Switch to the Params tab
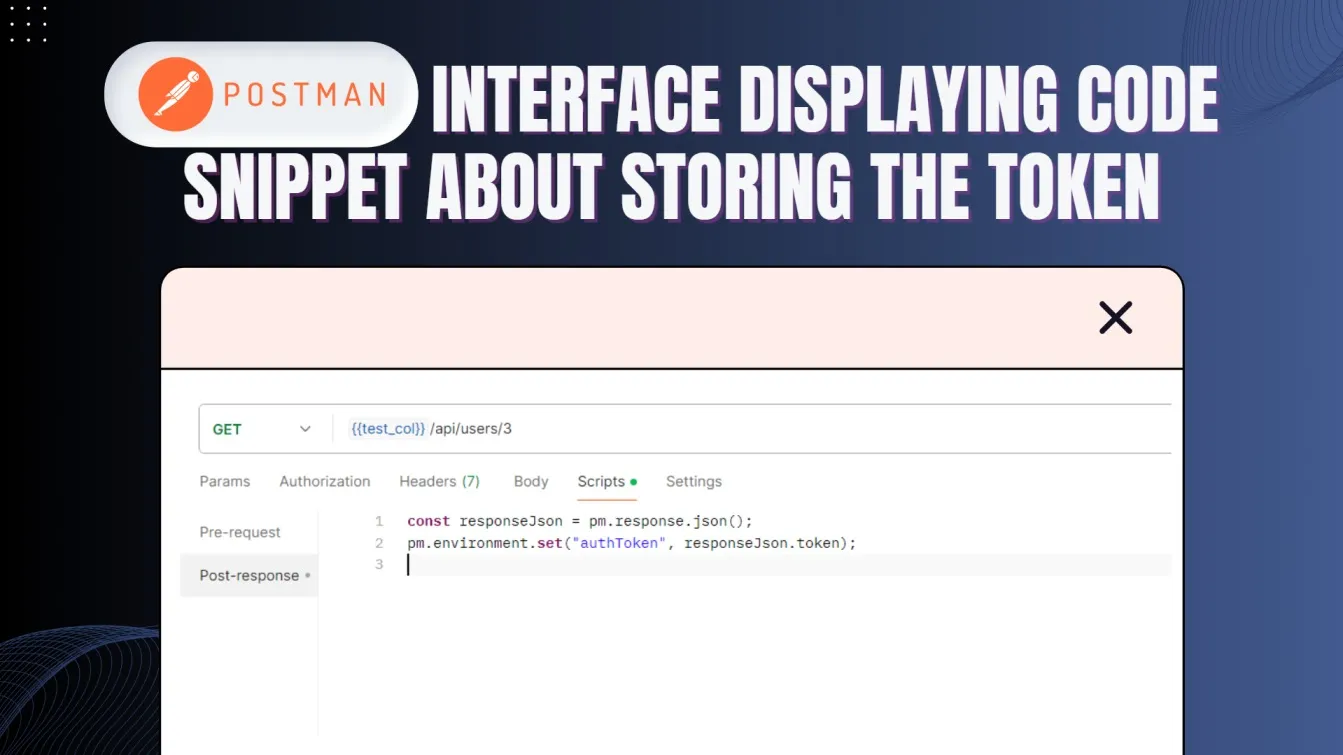1343x755 pixels. point(225,481)
